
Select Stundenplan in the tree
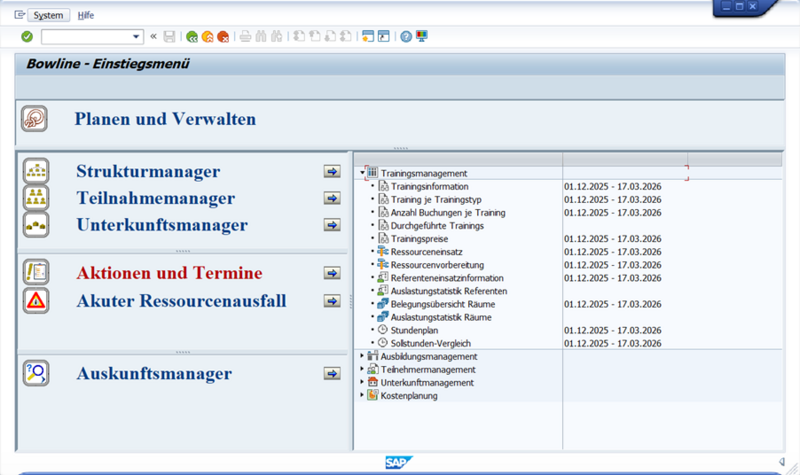(414, 331)
